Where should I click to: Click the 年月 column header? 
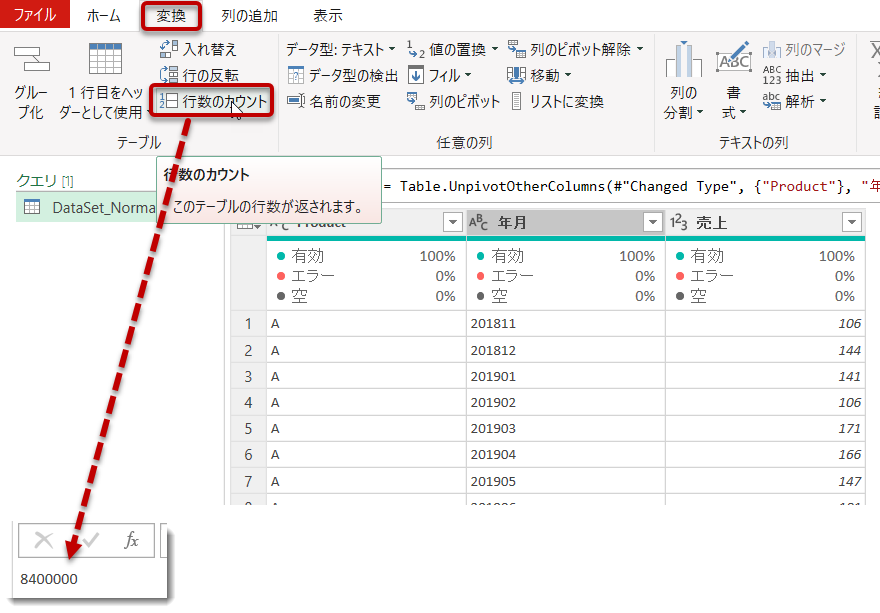click(x=565, y=223)
